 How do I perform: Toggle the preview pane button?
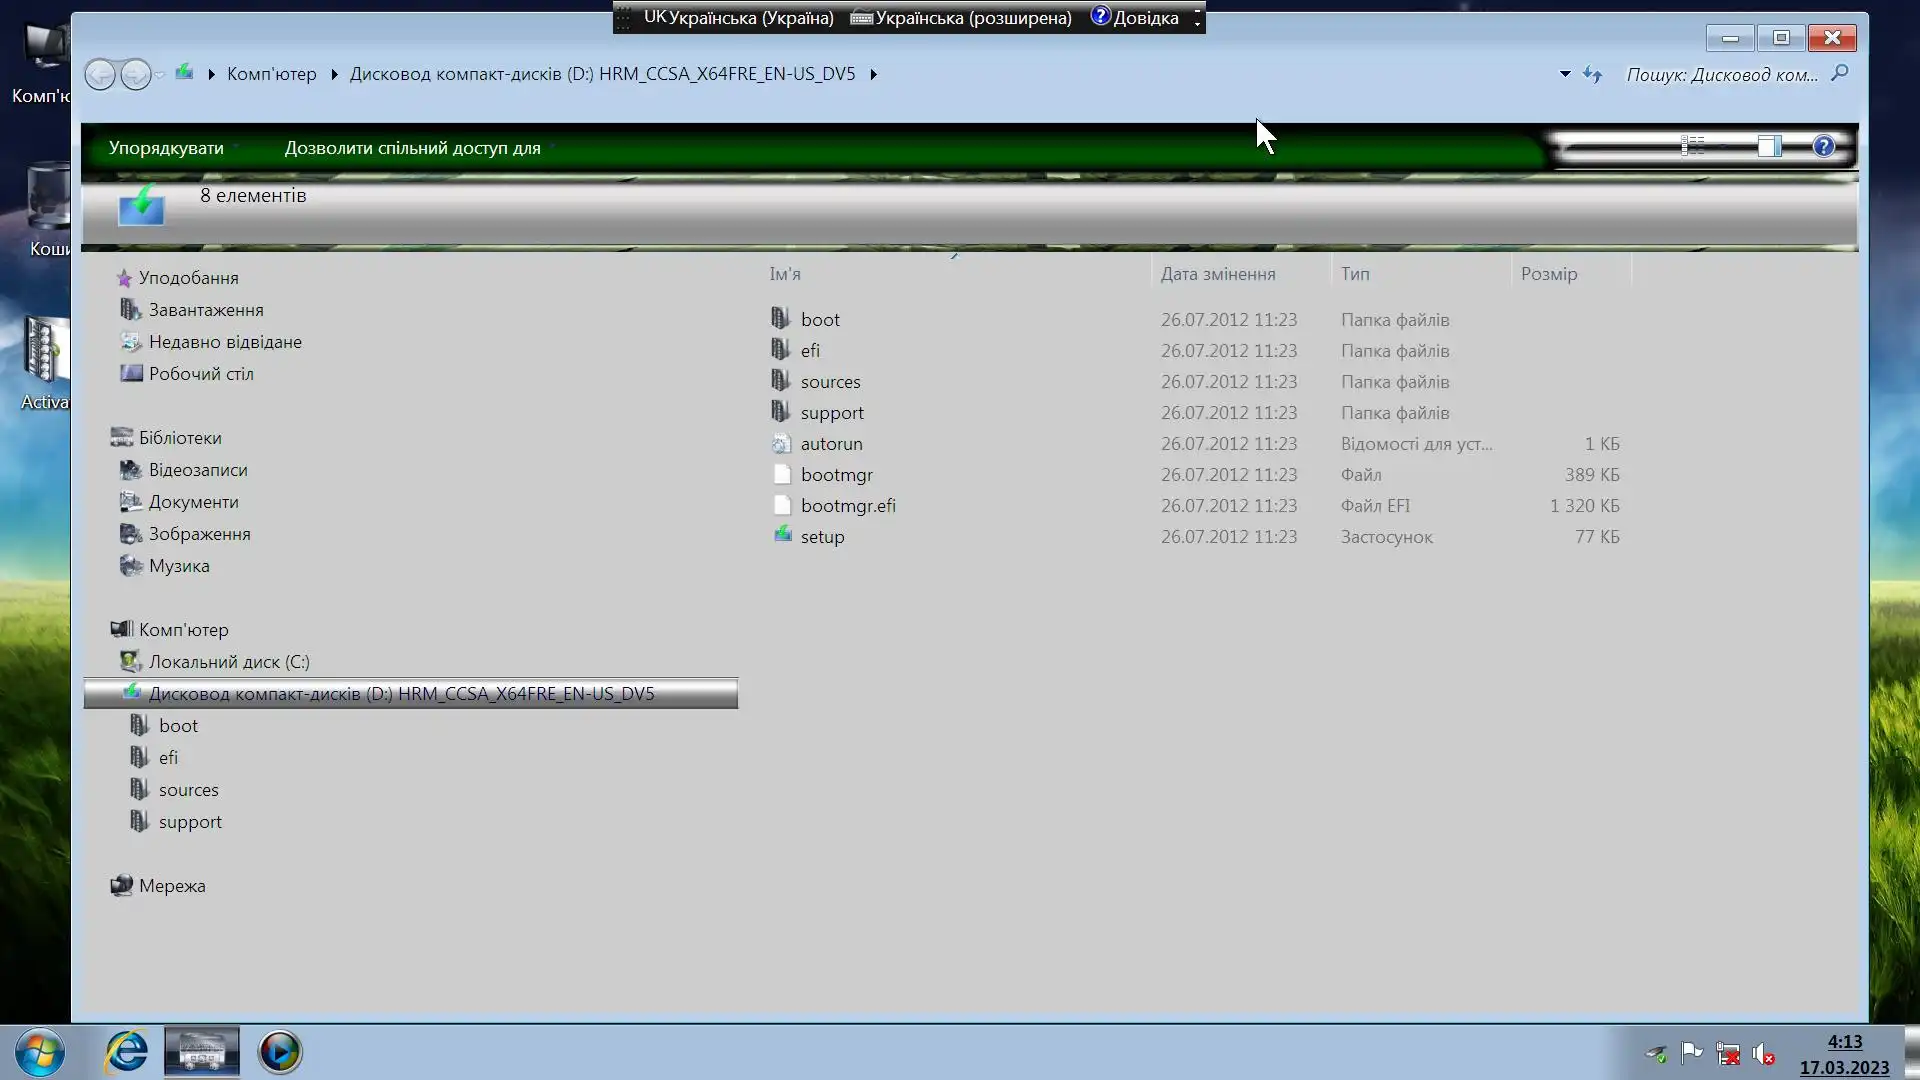tap(1769, 147)
